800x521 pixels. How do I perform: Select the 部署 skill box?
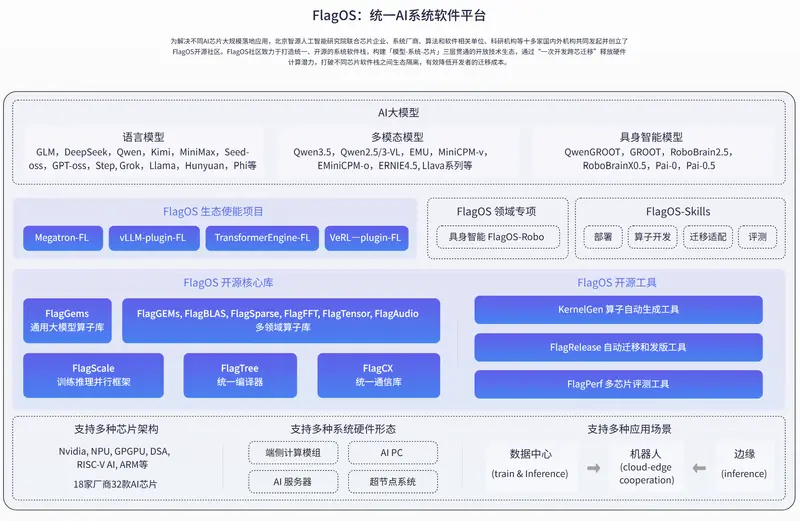[603, 237]
